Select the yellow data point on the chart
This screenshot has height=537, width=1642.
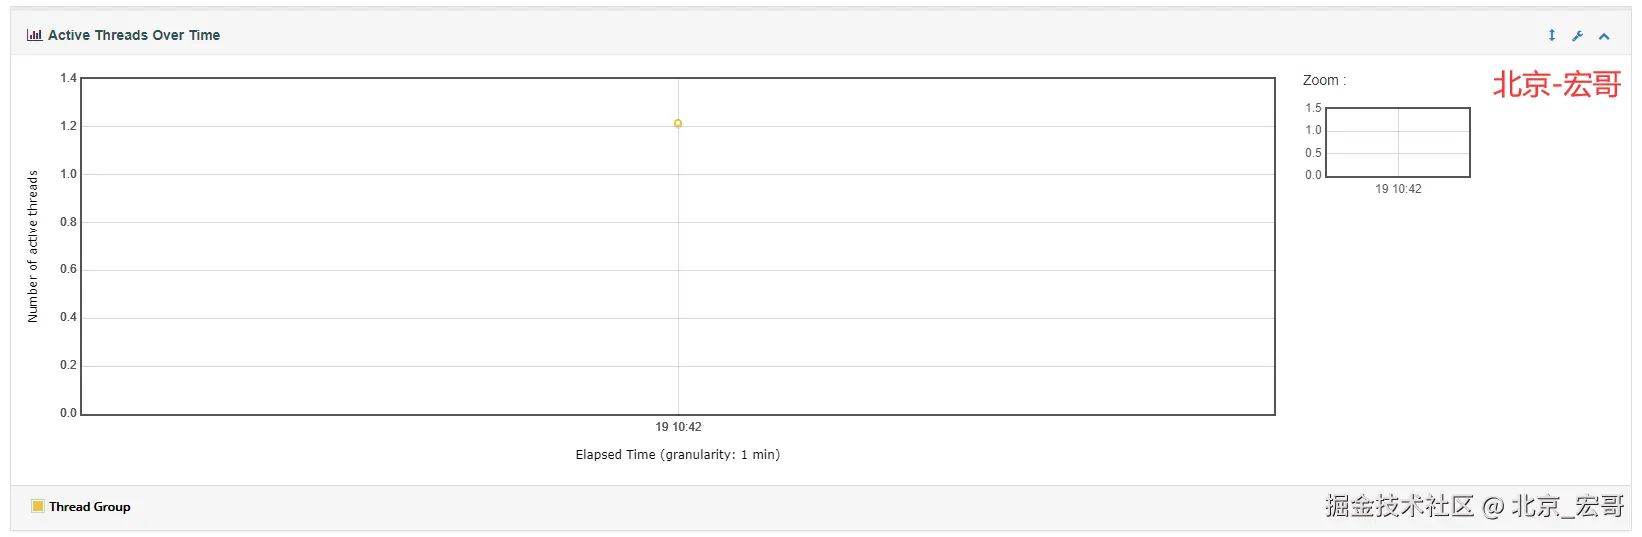tap(678, 124)
